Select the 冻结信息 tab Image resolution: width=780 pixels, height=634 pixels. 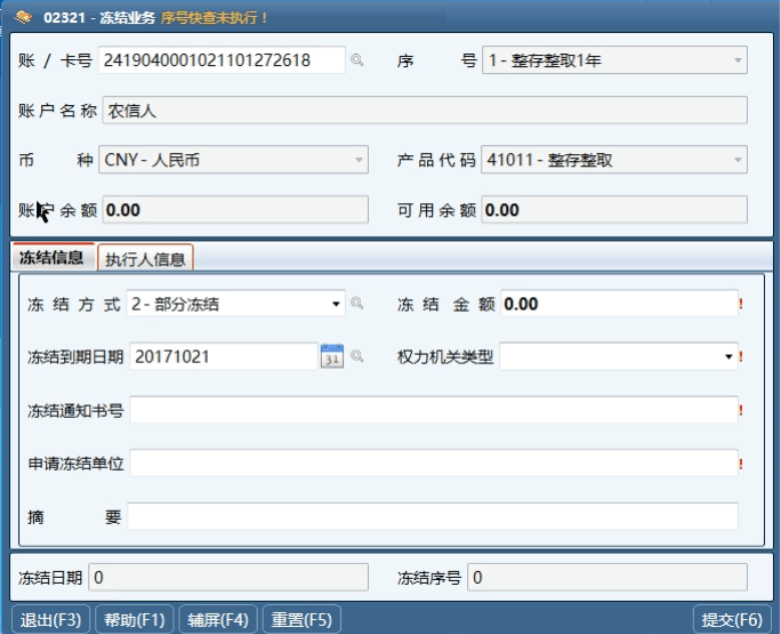click(x=52, y=258)
